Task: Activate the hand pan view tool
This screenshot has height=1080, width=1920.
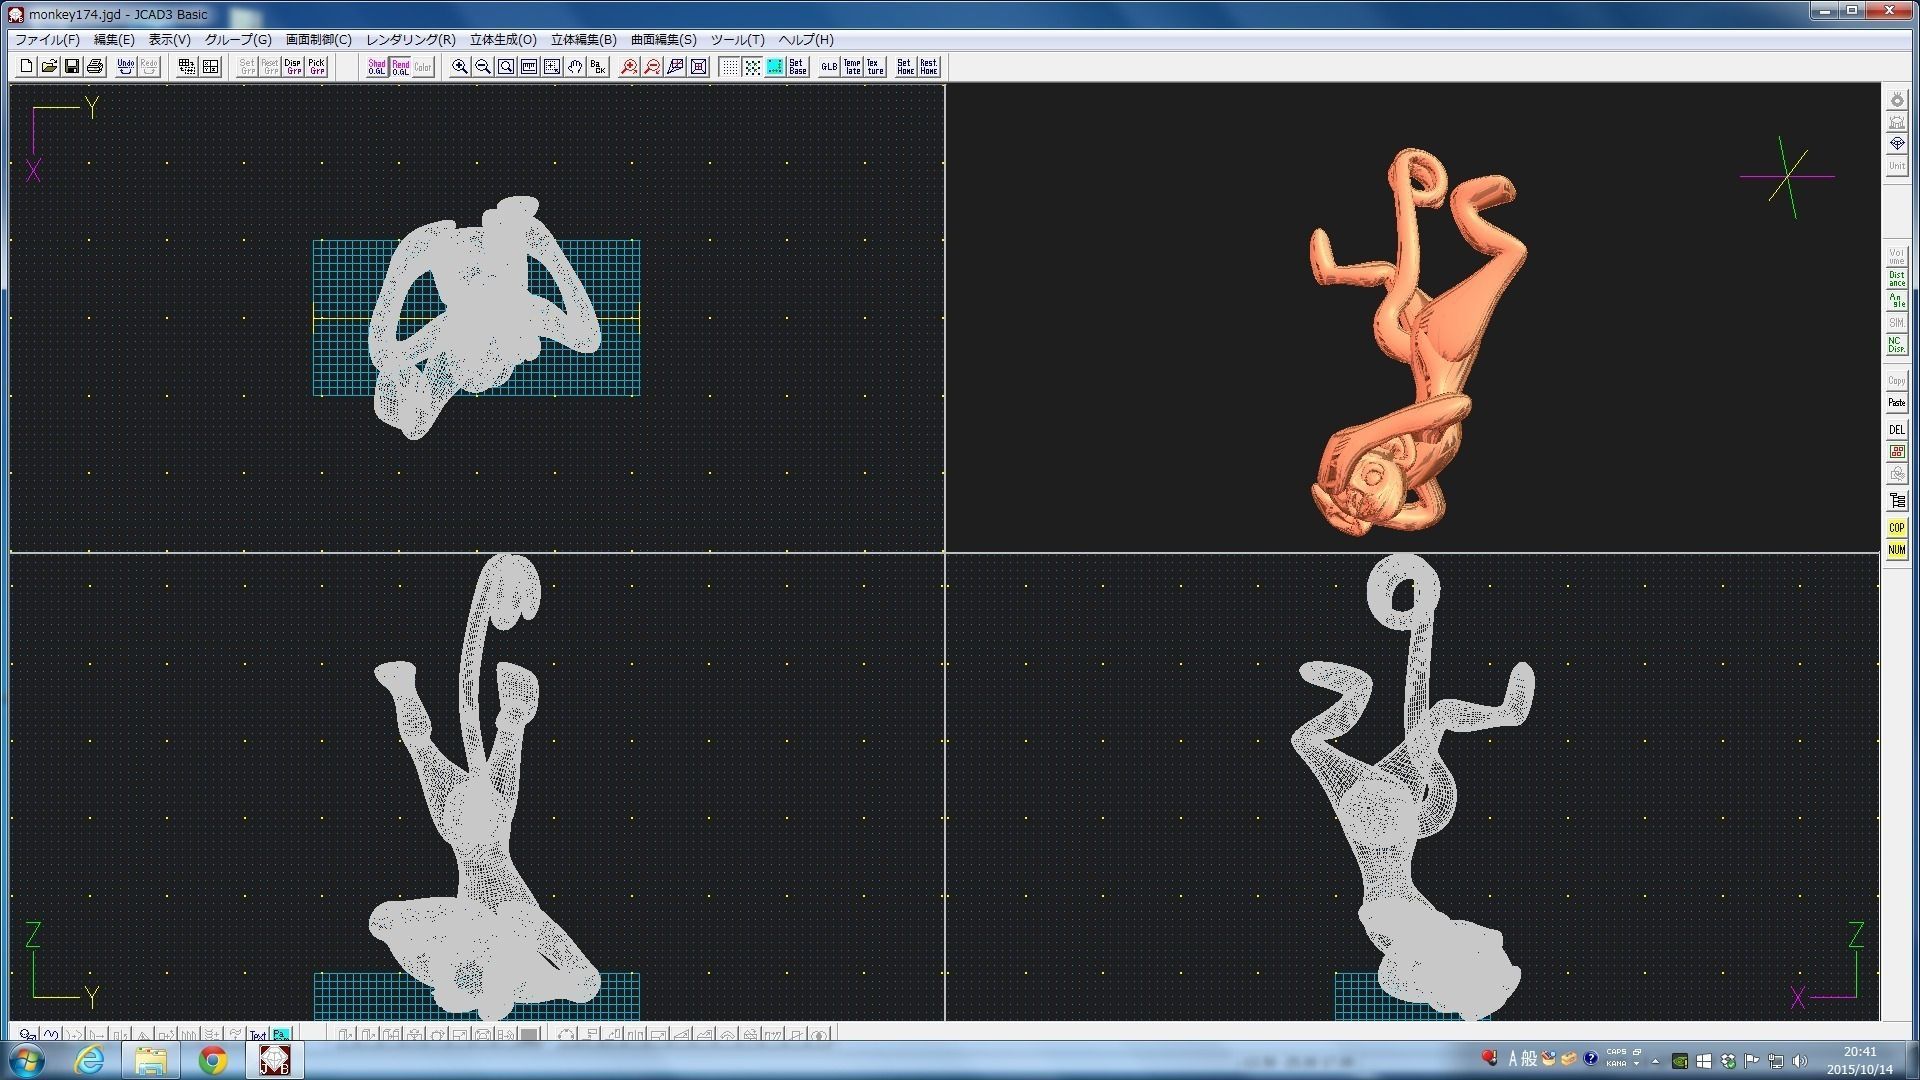Action: tap(575, 67)
